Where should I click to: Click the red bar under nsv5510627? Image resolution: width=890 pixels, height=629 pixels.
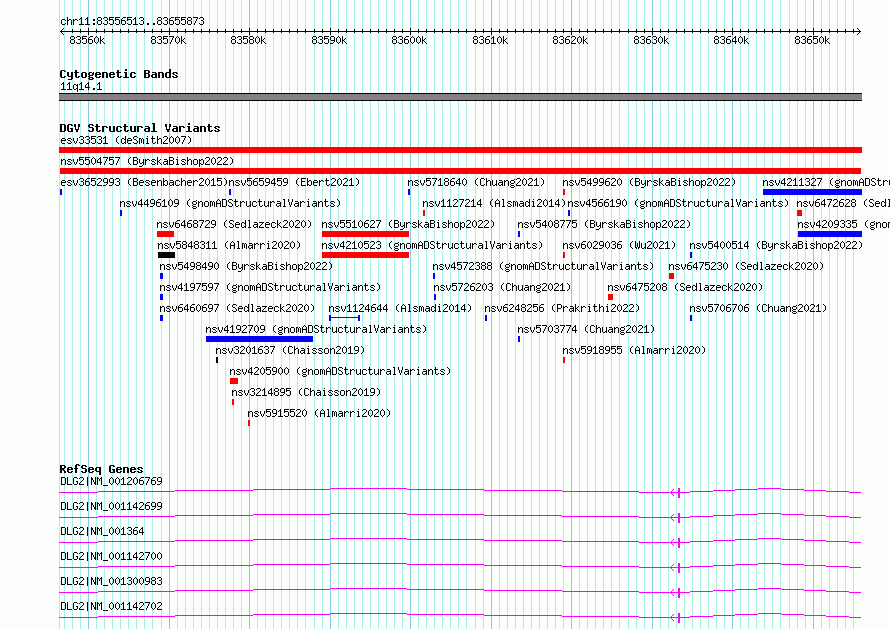click(x=365, y=234)
